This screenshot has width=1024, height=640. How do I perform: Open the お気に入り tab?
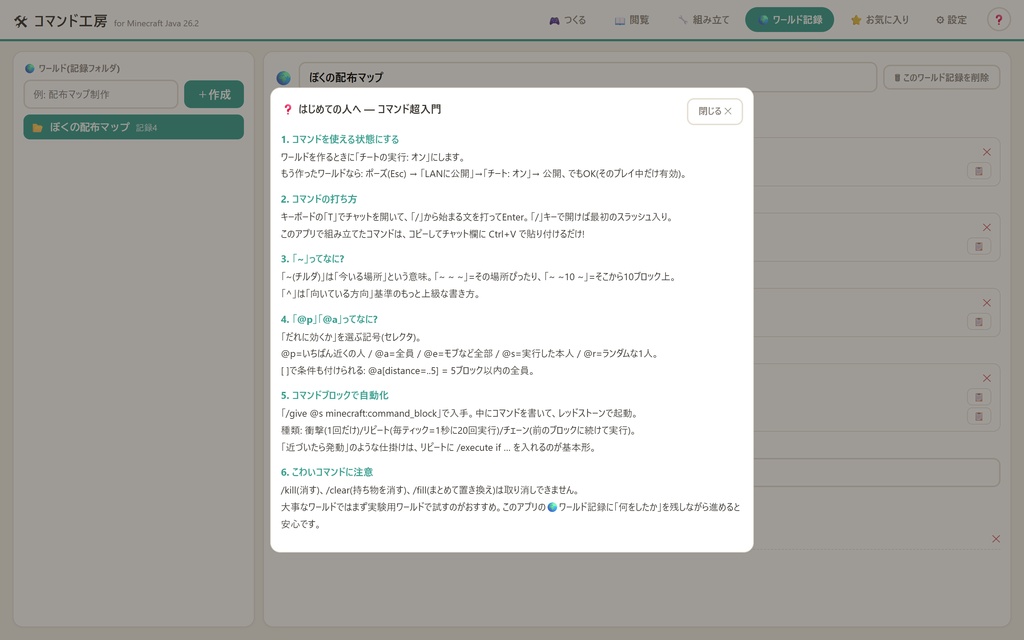pos(879,20)
